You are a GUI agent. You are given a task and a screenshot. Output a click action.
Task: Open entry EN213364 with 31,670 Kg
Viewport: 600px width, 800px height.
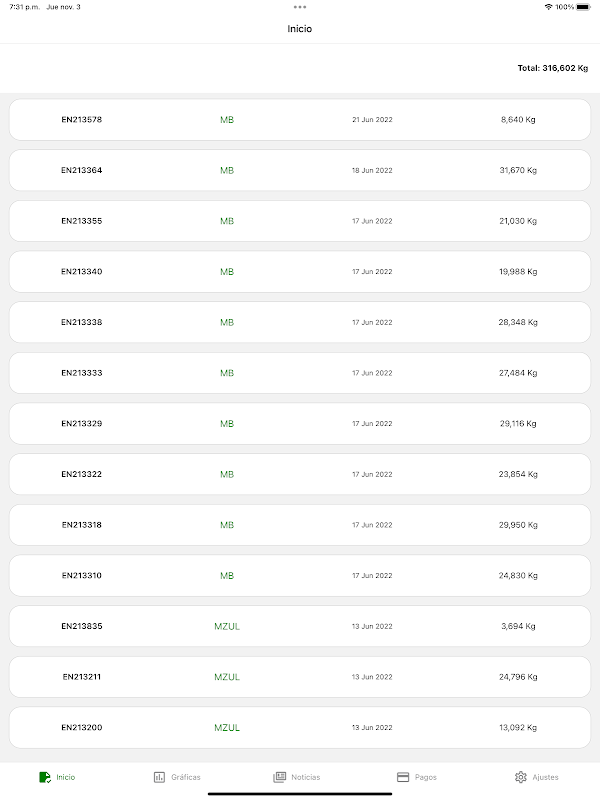[x=300, y=170]
